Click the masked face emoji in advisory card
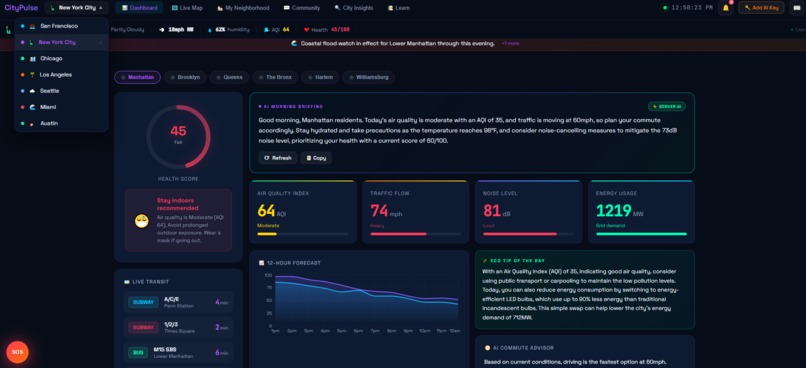Image resolution: width=806 pixels, height=368 pixels. tap(141, 221)
